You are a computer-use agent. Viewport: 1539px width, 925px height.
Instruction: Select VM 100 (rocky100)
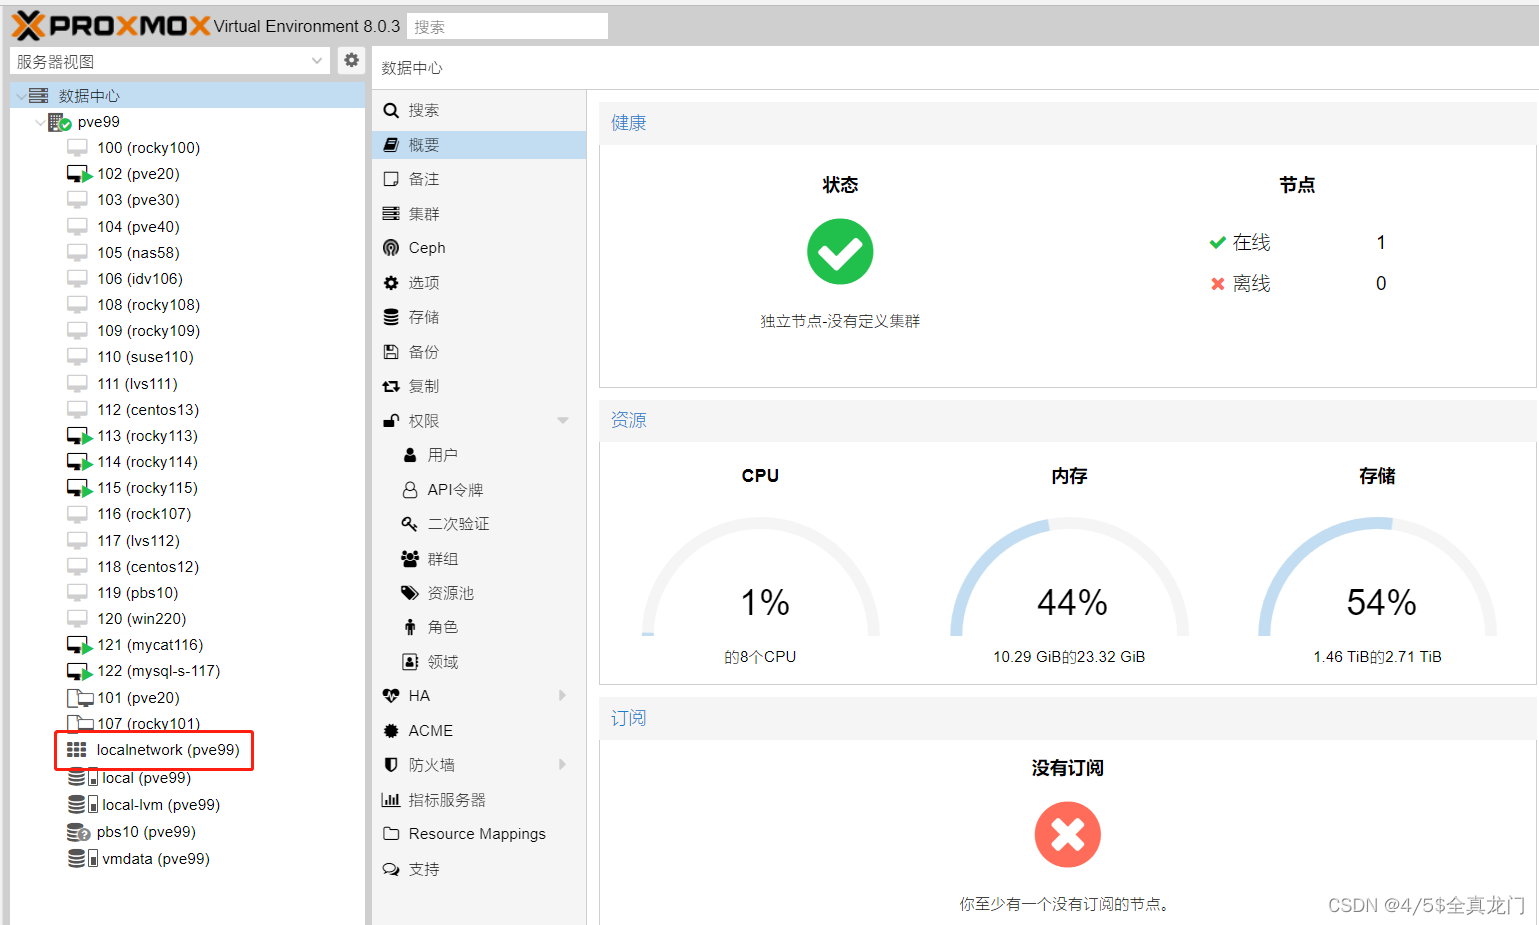(x=148, y=148)
